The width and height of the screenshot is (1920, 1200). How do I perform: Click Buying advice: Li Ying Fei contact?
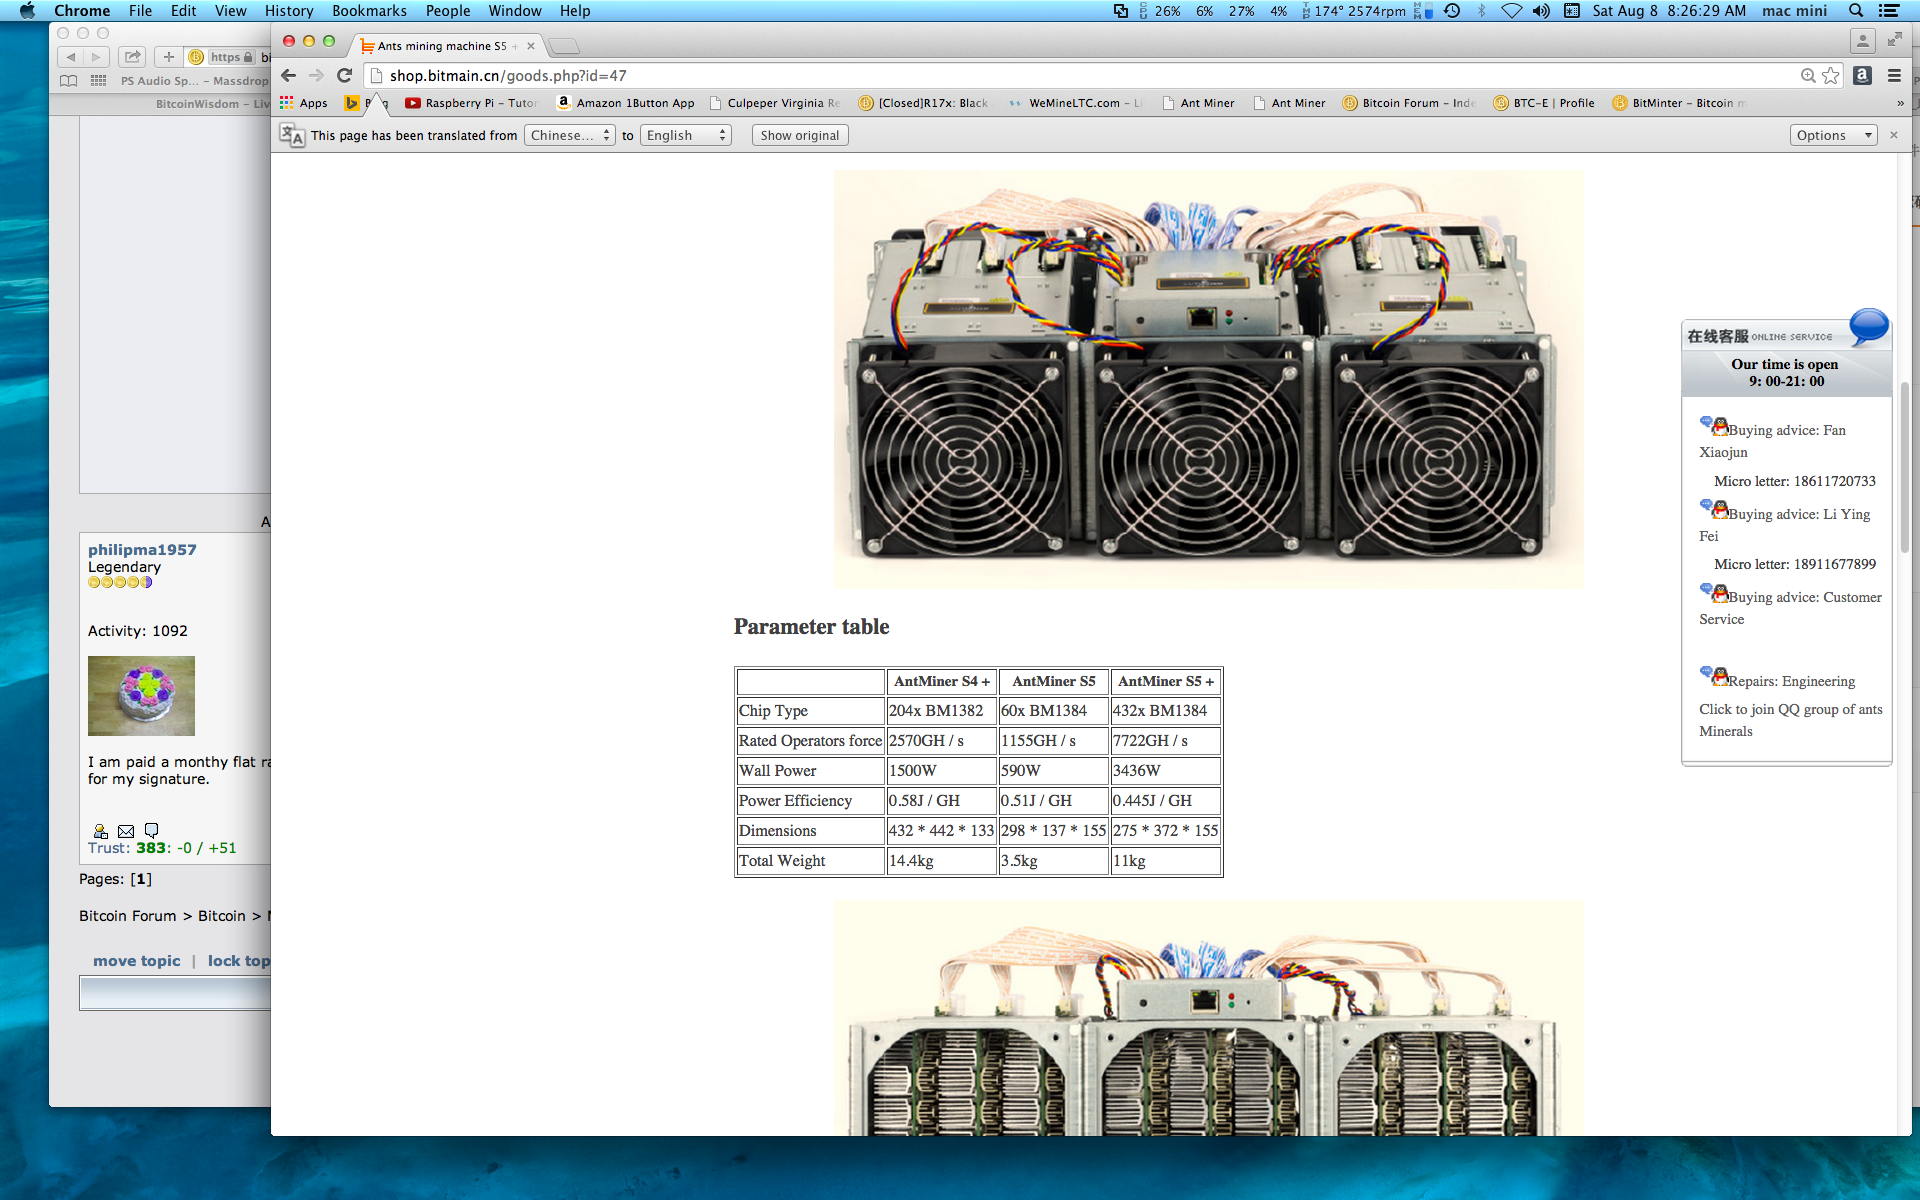click(1784, 524)
